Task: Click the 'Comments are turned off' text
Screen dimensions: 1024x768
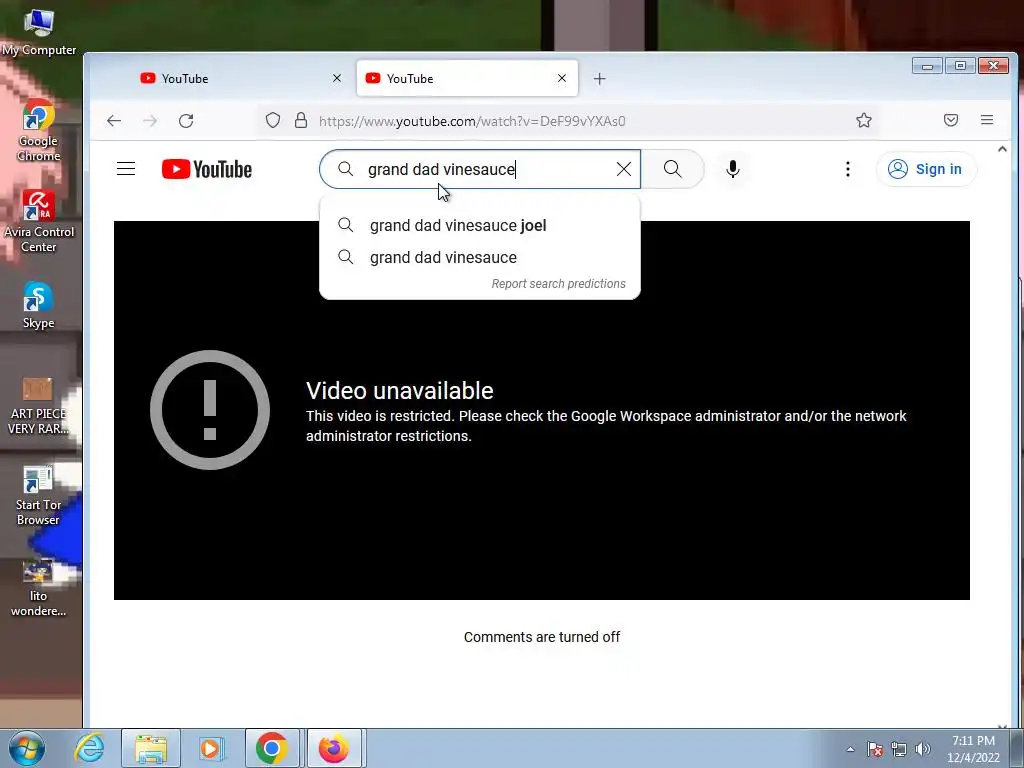Action: (x=542, y=637)
